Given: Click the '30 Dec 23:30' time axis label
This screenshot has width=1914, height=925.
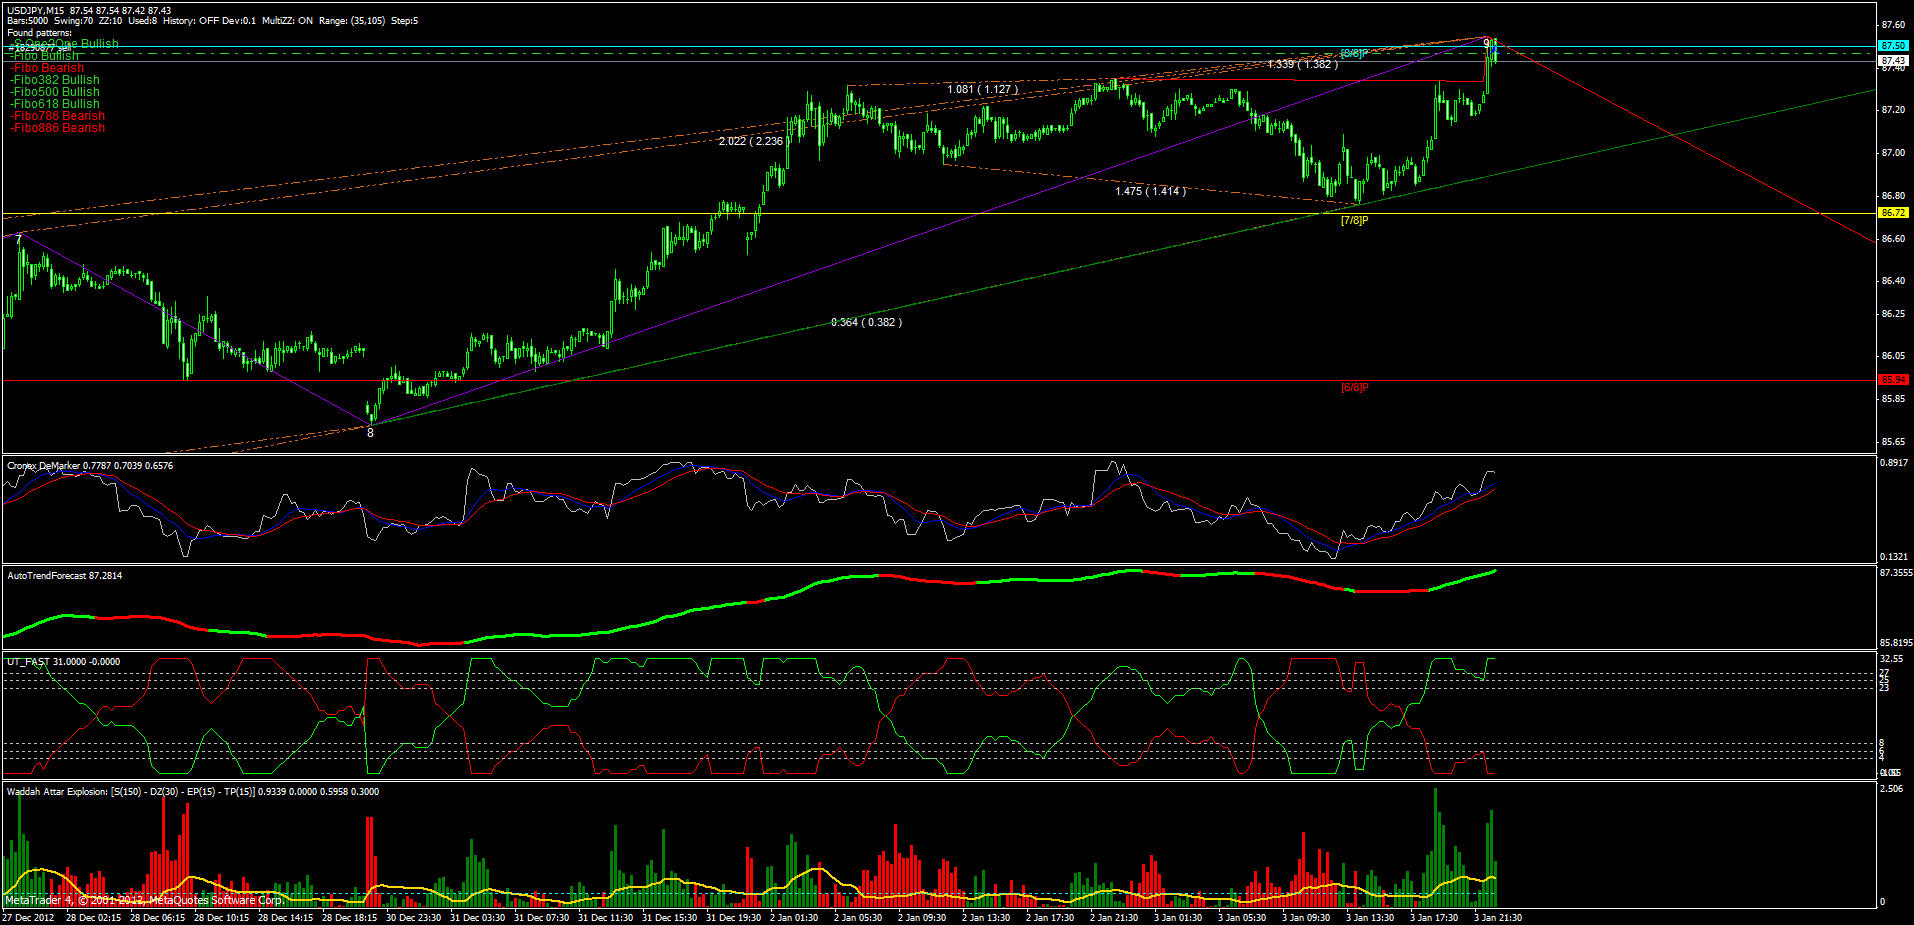Looking at the screenshot, I should click(x=414, y=918).
